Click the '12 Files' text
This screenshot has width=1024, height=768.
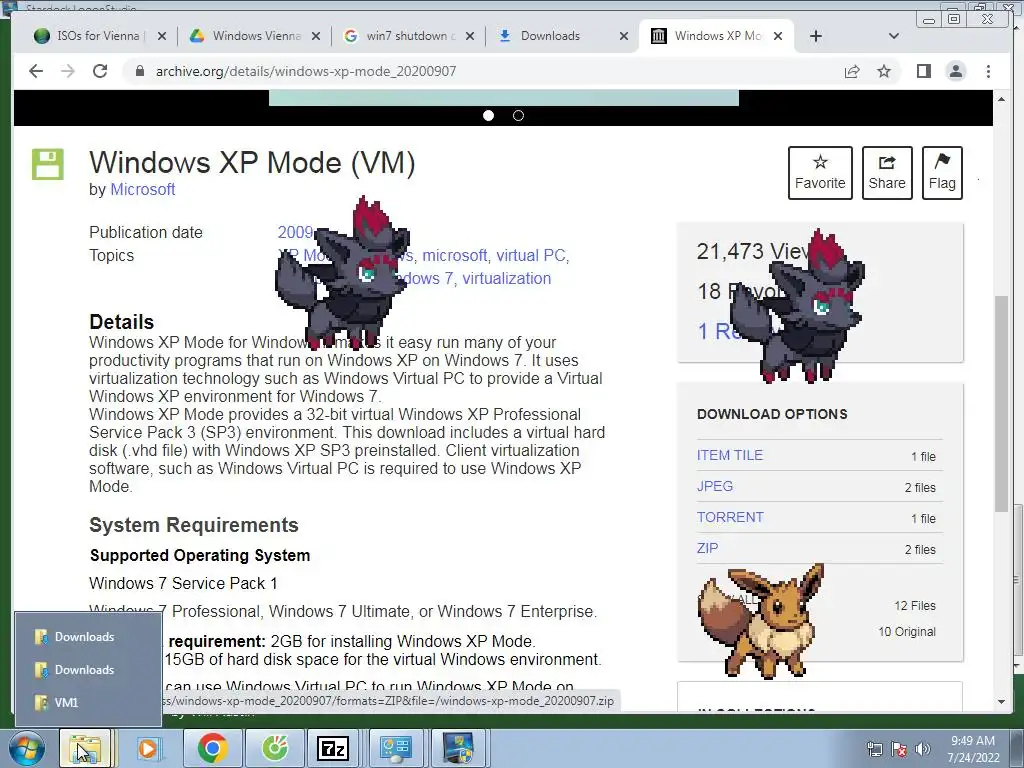point(914,605)
